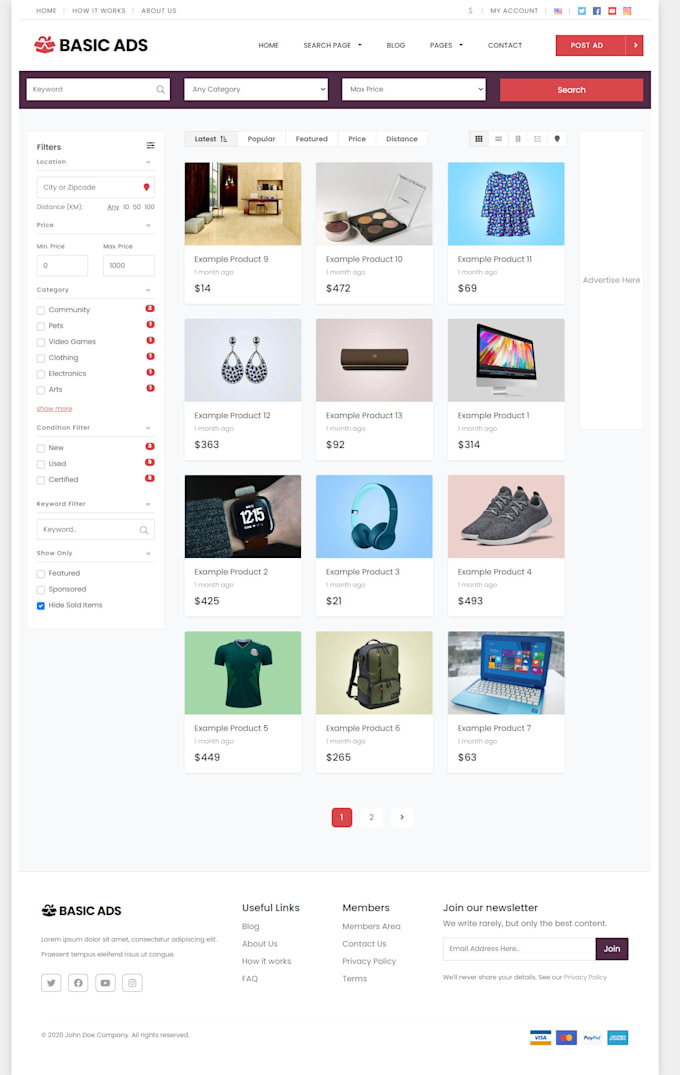Check the Sponsored checkbox
Screen dimensions: 680x1075
click(x=40, y=590)
